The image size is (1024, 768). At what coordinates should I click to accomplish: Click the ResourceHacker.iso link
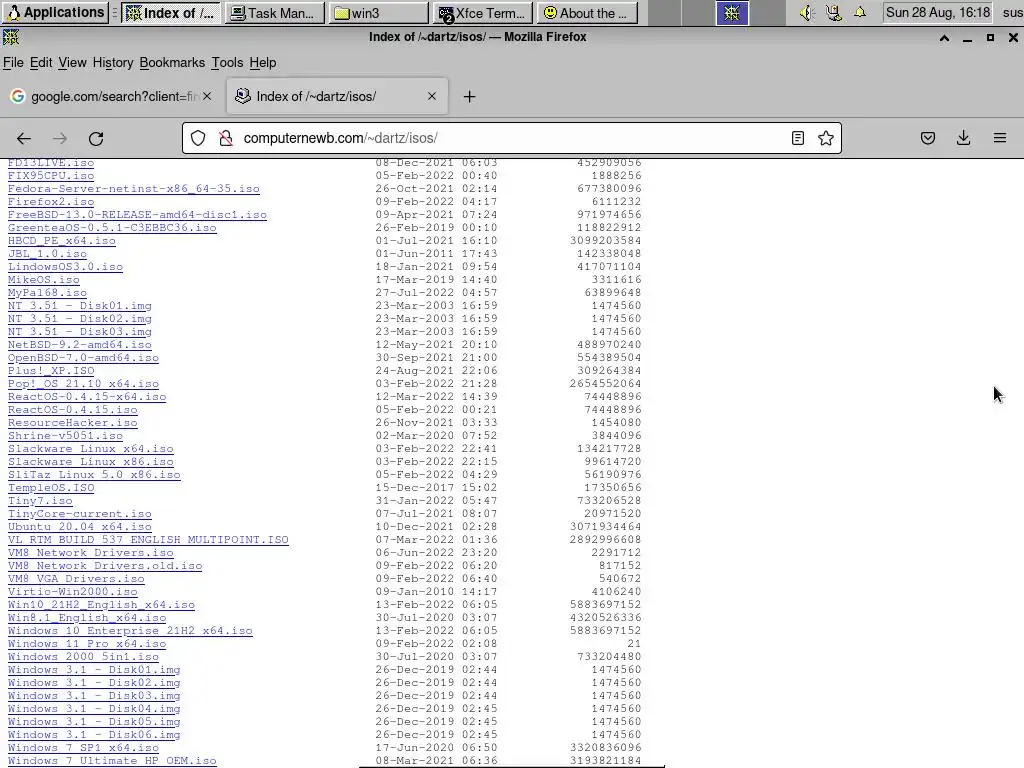click(x=72, y=423)
